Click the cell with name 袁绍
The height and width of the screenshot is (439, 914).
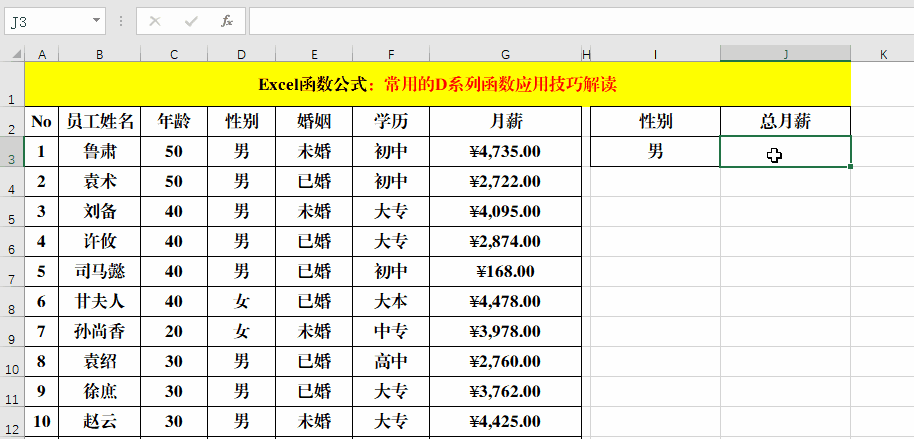point(100,361)
